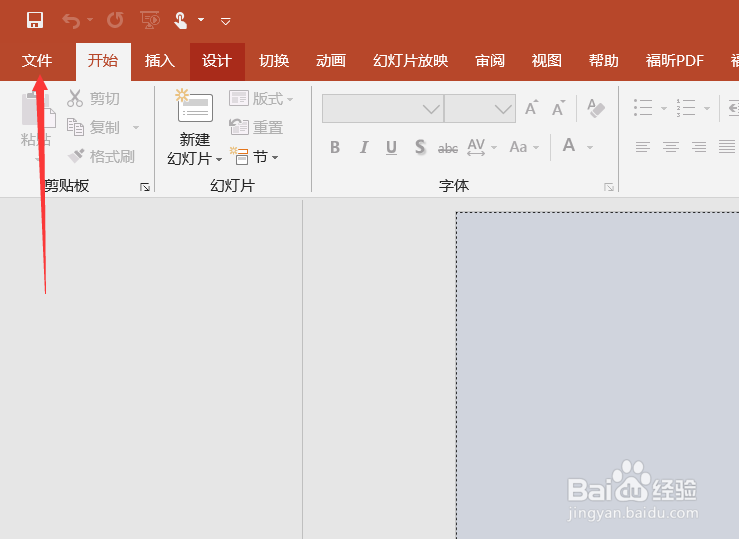
Task: Click 格式刷 (Format Painter) button
Action: point(101,156)
